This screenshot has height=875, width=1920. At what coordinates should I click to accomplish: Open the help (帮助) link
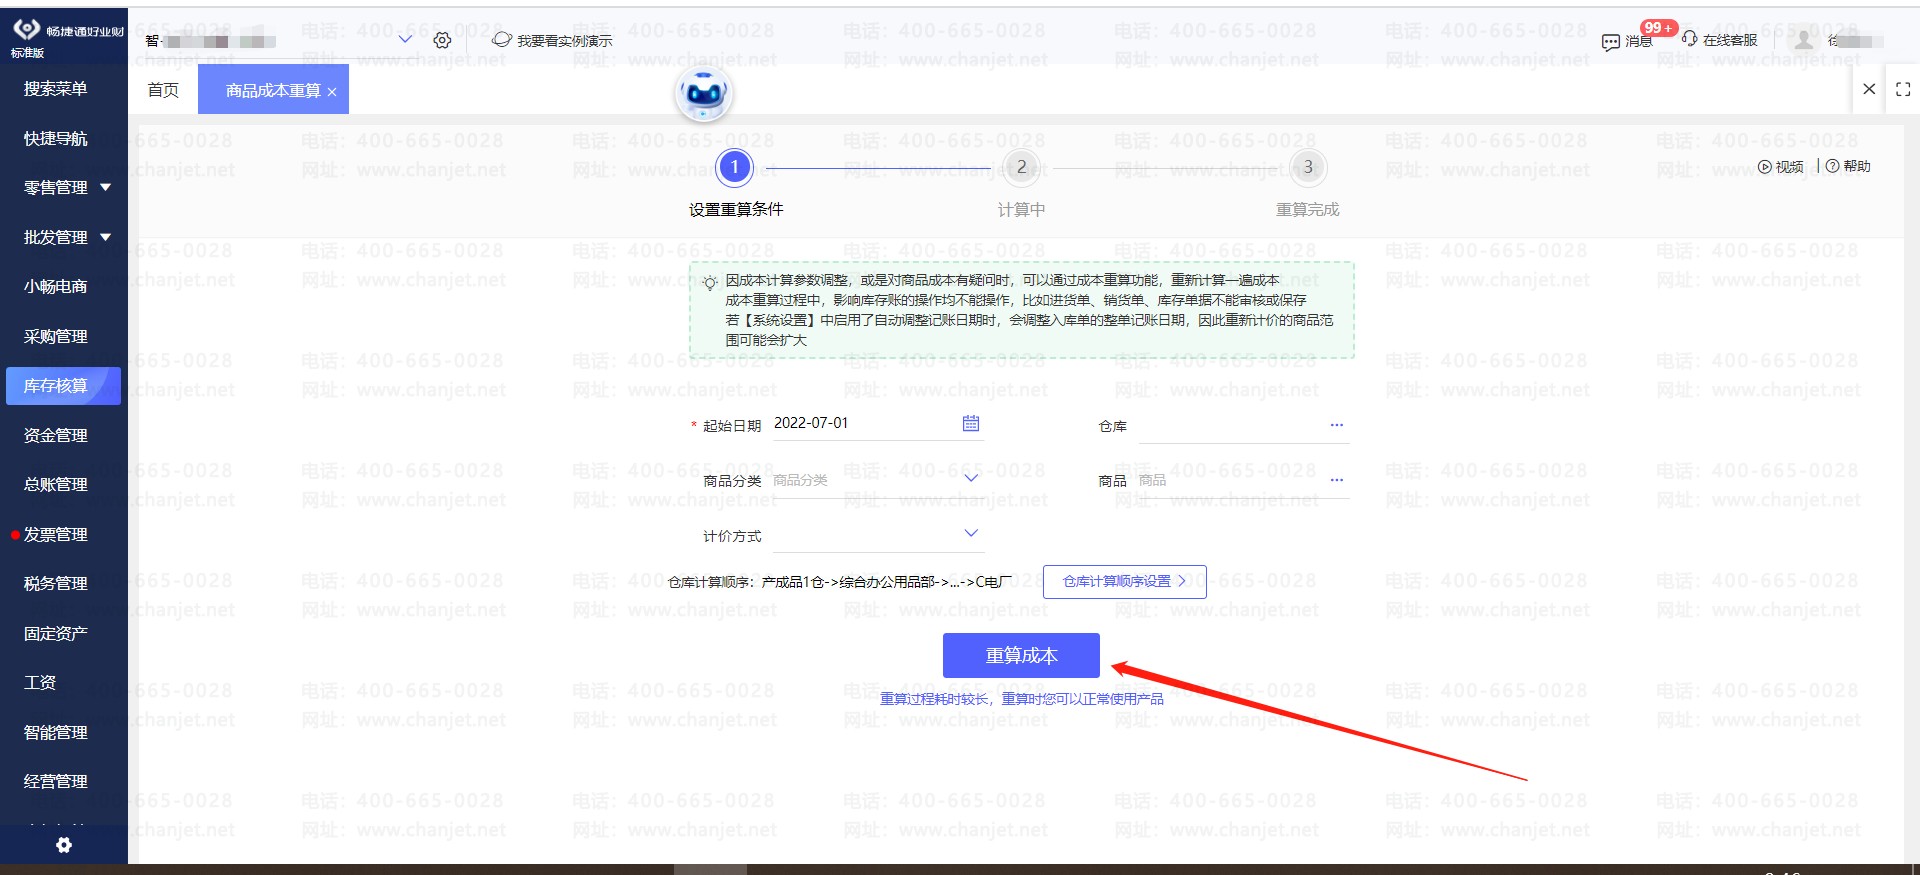(x=1848, y=166)
